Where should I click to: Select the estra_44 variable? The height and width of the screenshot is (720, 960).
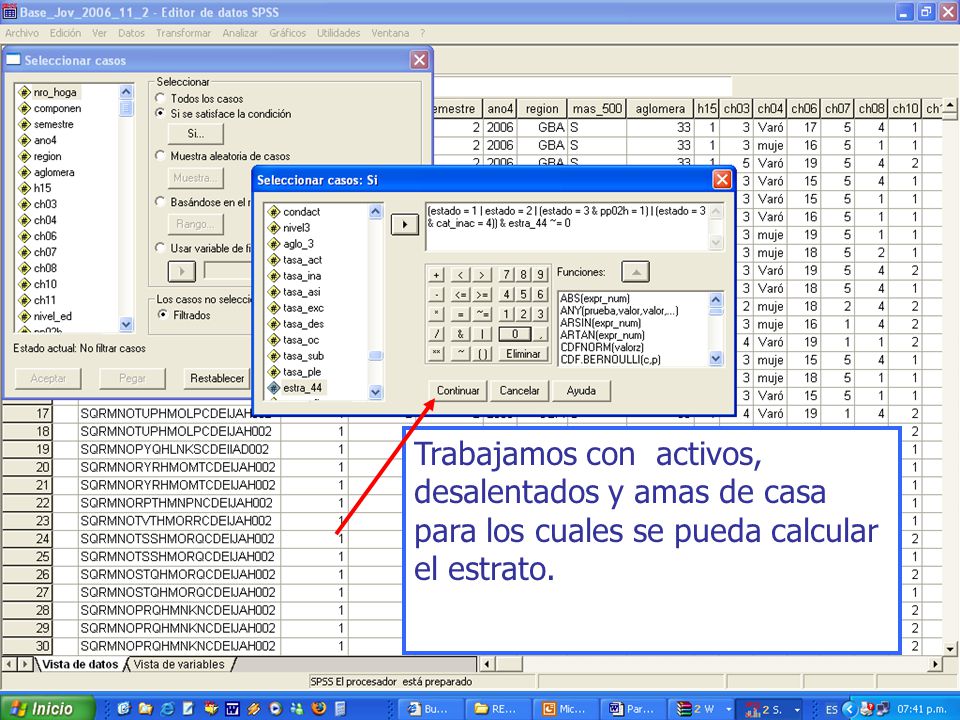click(x=302, y=388)
